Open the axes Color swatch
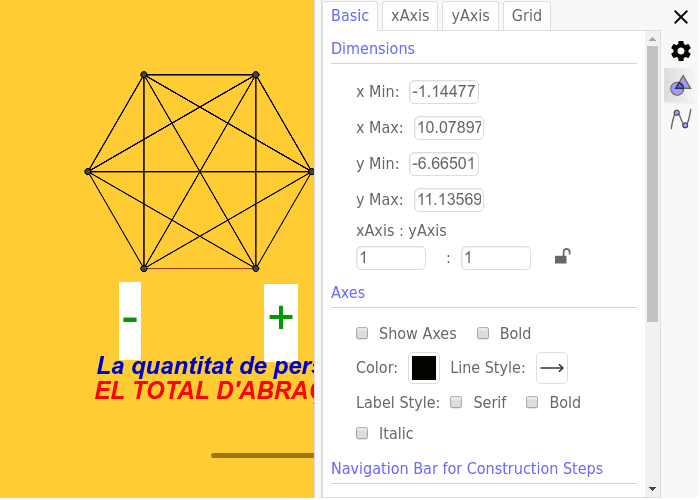 point(424,368)
